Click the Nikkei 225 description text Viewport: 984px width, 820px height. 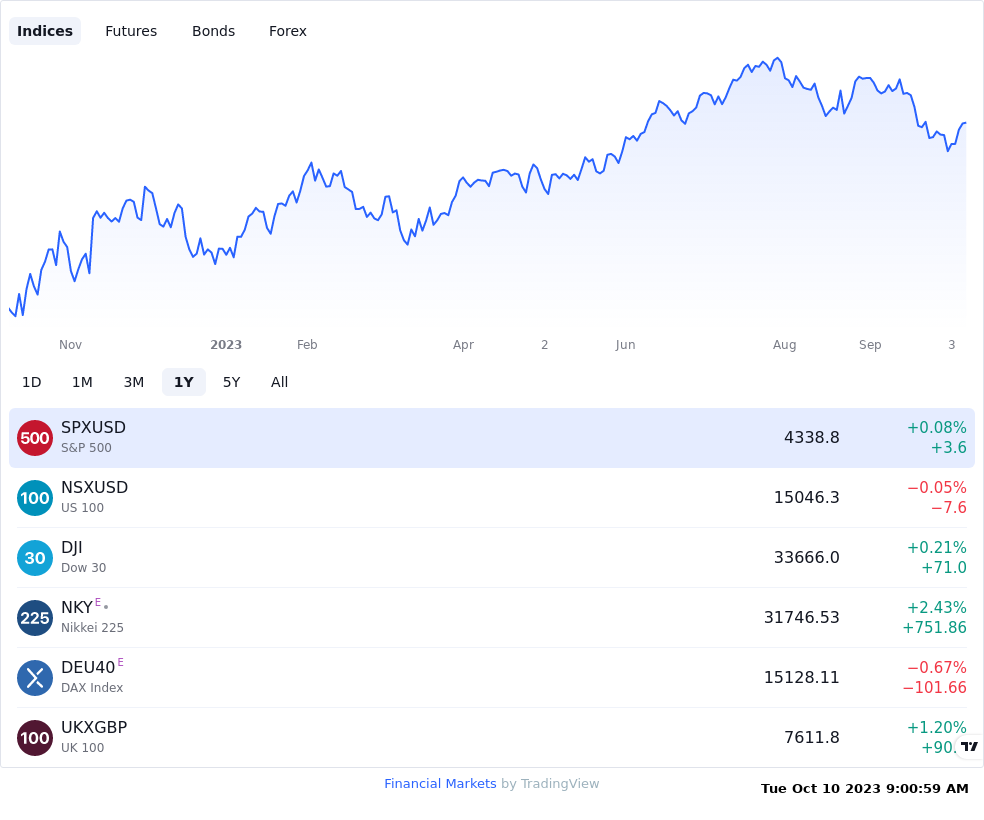pos(92,627)
